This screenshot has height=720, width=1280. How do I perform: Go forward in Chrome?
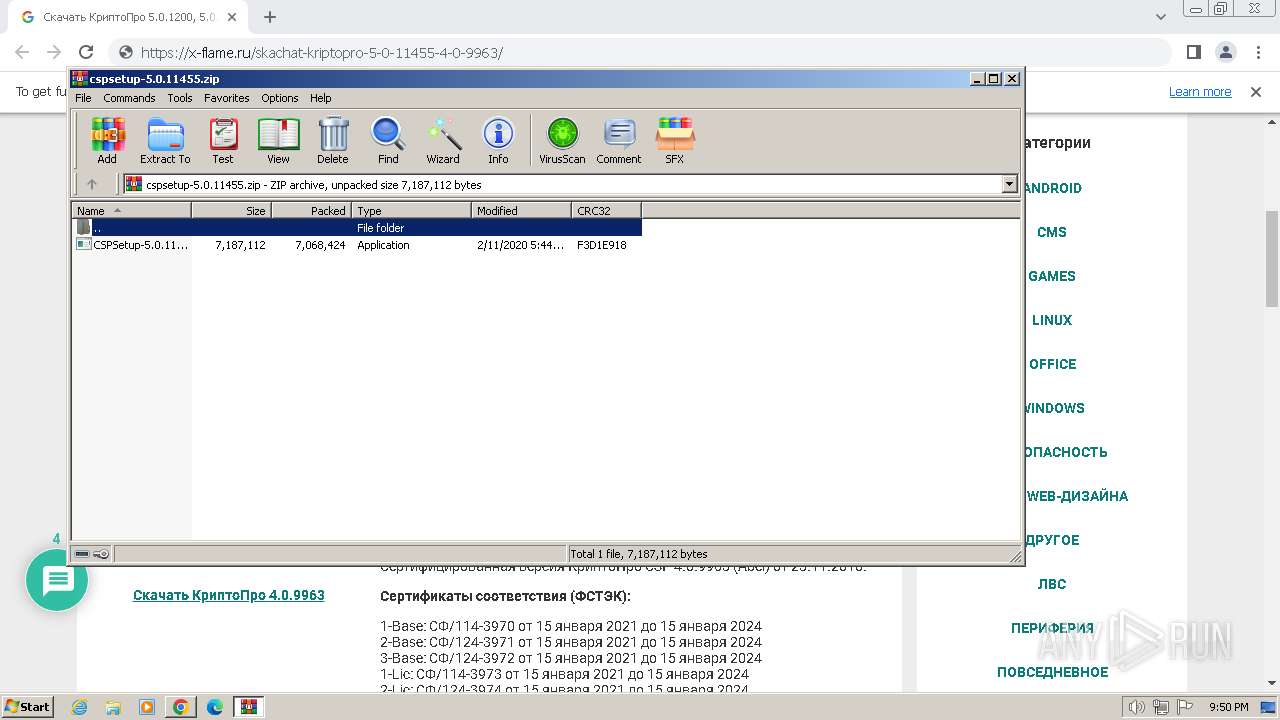click(x=54, y=52)
